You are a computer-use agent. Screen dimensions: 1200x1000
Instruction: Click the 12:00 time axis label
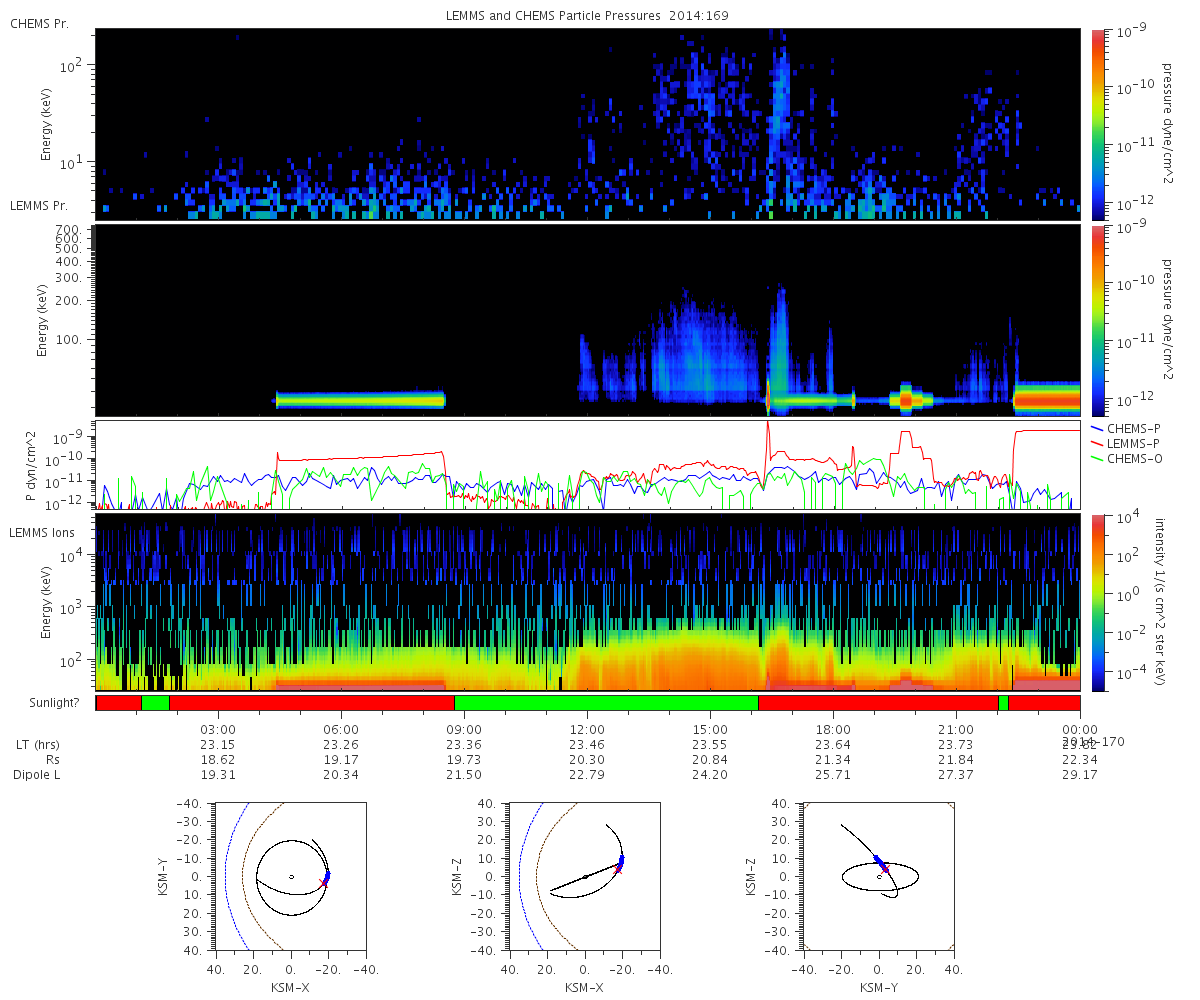587,729
